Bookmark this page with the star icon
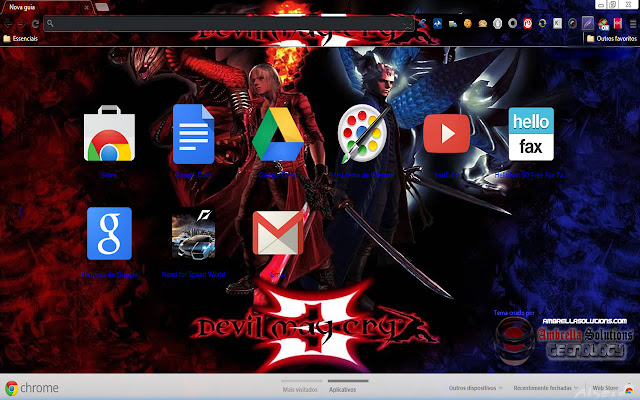This screenshot has width=640, height=400. click(x=407, y=24)
